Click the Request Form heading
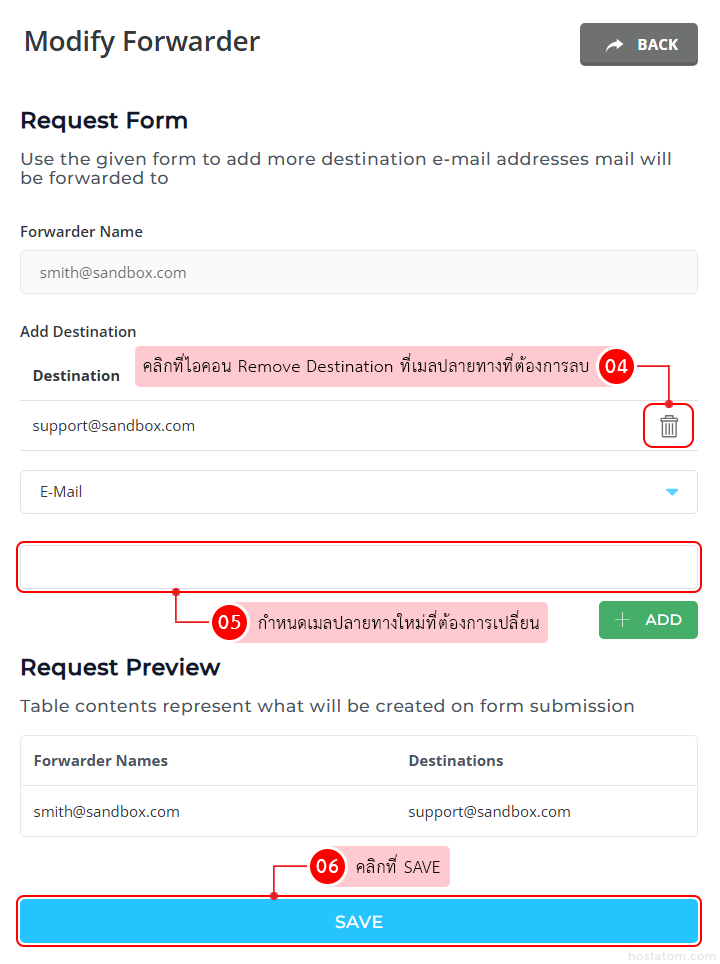Image resolution: width=720 pixels, height=964 pixels. point(104,121)
